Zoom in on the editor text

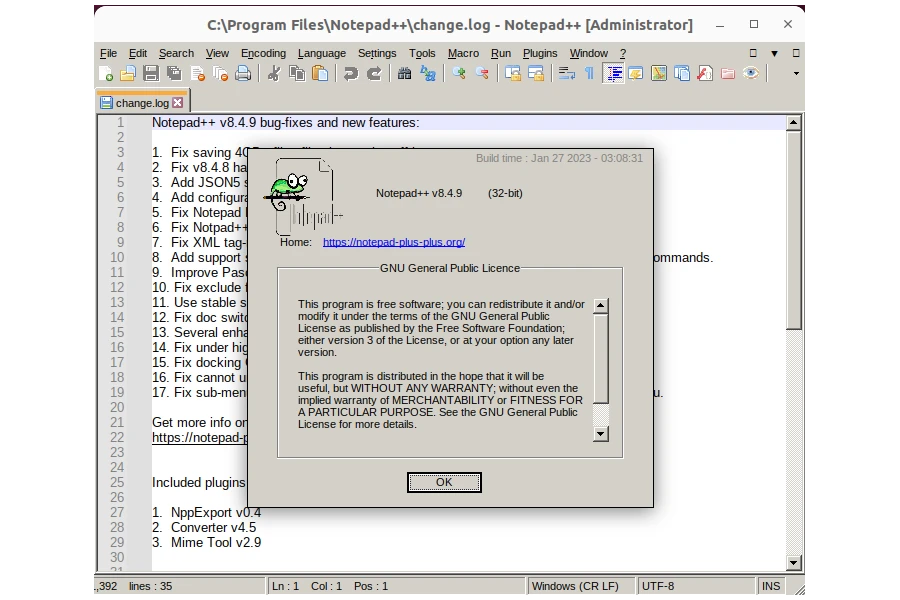coord(458,73)
